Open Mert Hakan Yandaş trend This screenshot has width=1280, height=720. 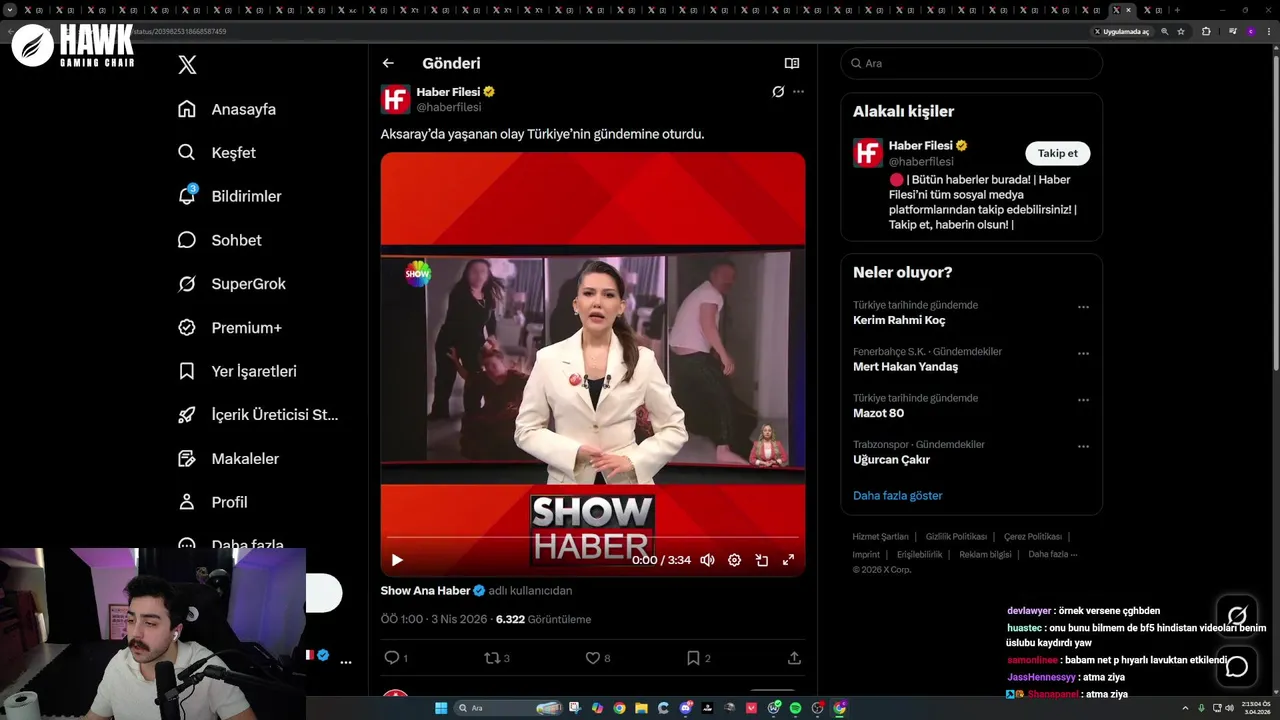tap(905, 366)
